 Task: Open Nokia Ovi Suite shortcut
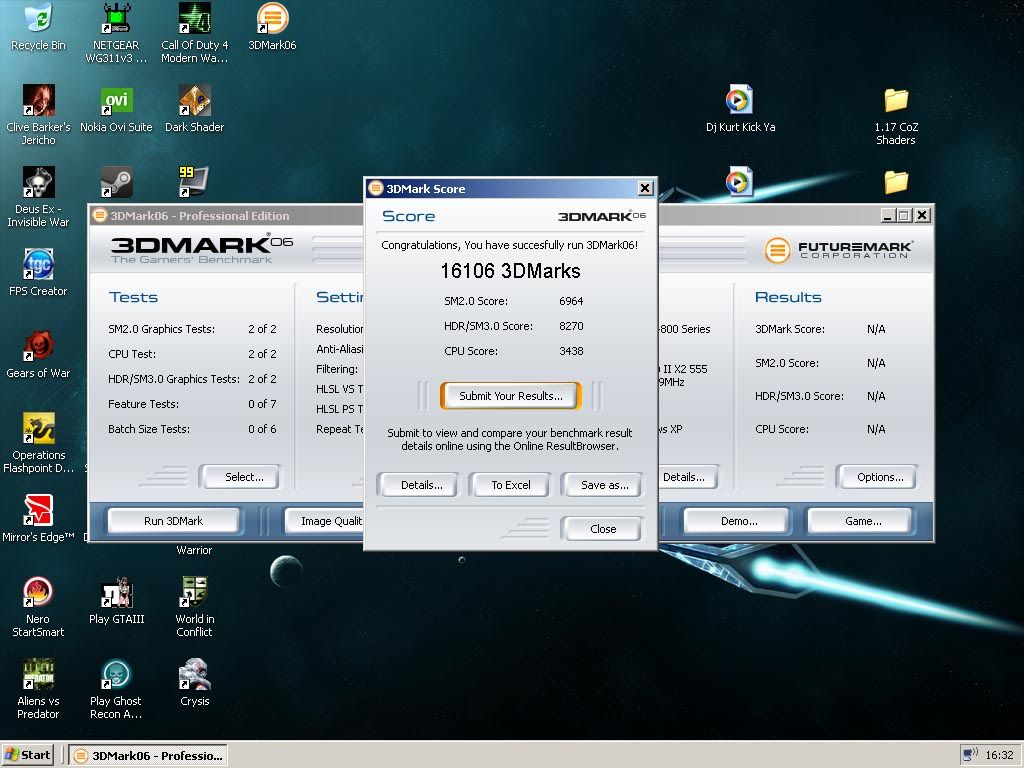116,108
